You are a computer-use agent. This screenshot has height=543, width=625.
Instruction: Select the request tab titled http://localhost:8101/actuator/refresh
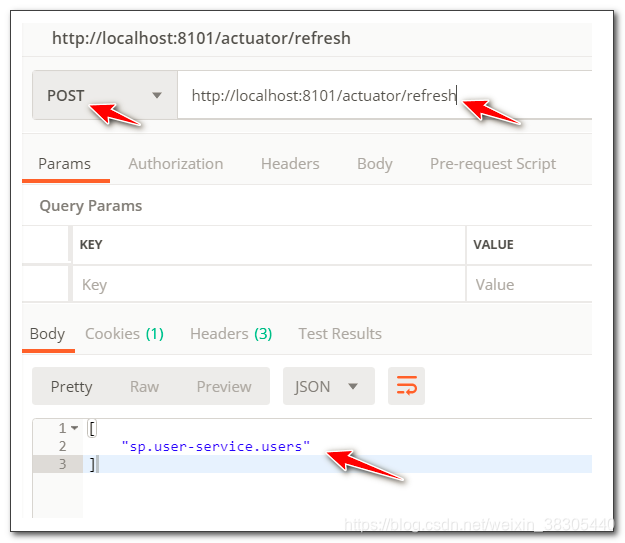point(201,38)
